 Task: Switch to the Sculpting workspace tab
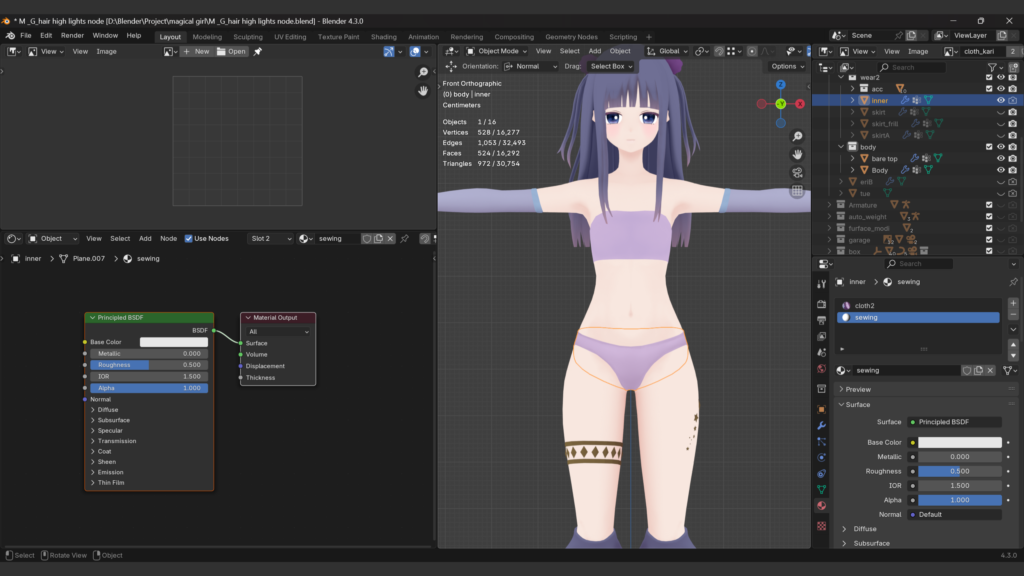tap(247, 37)
